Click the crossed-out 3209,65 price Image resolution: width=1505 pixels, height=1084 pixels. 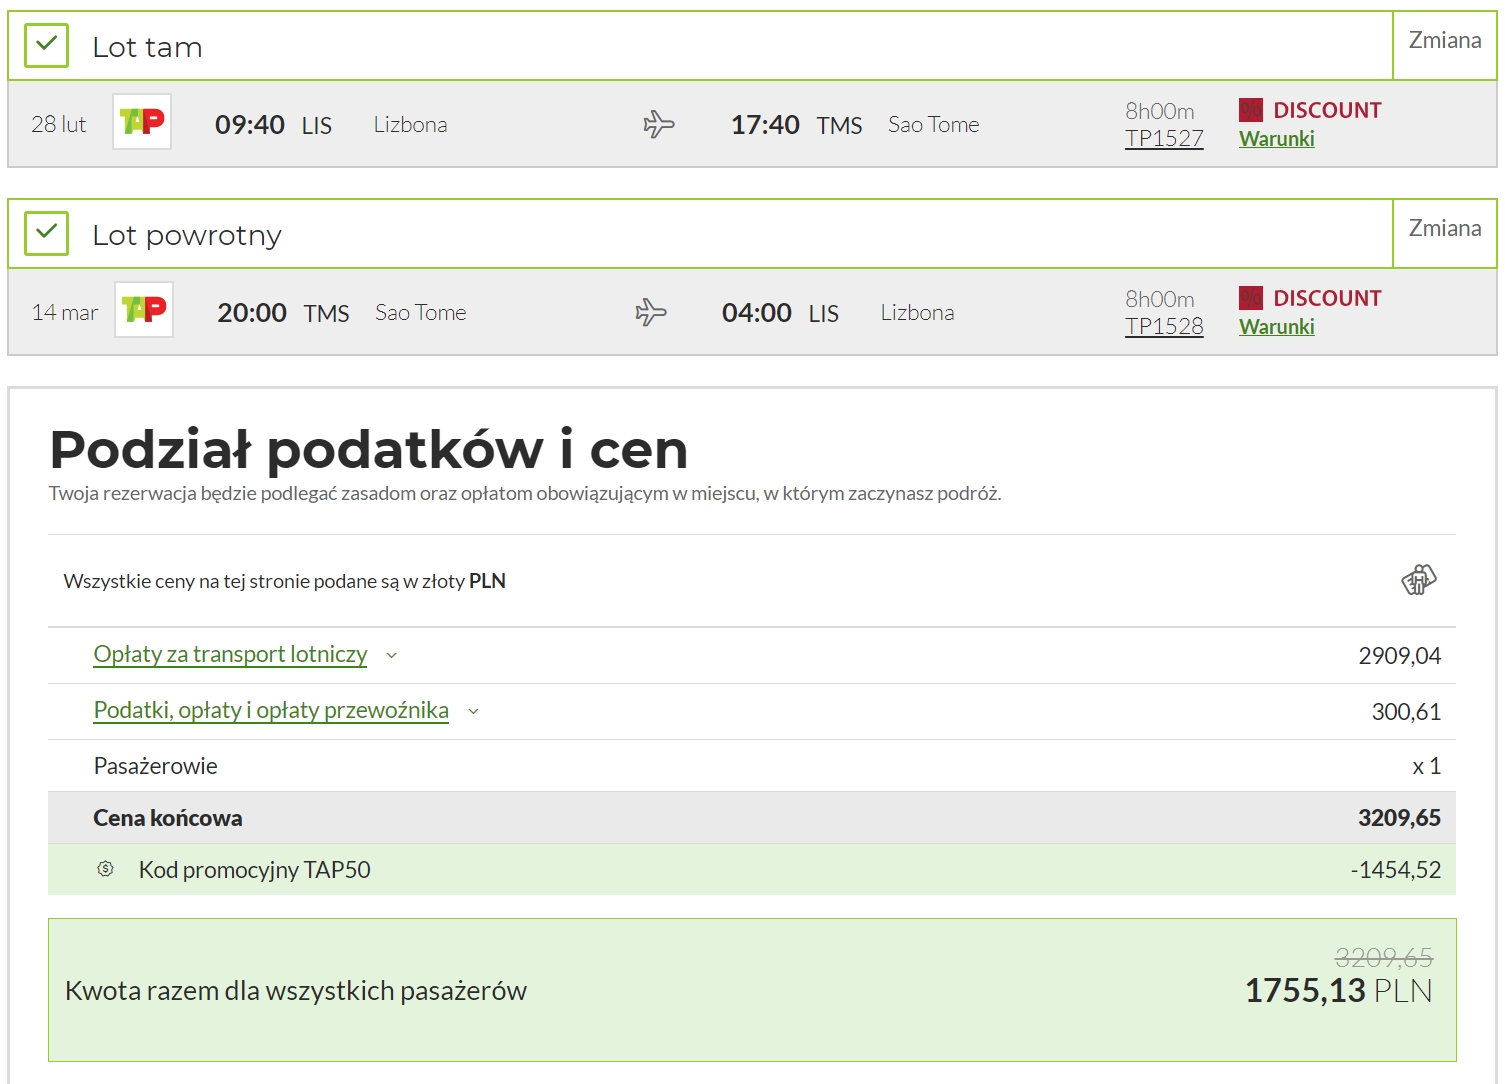(x=1384, y=958)
